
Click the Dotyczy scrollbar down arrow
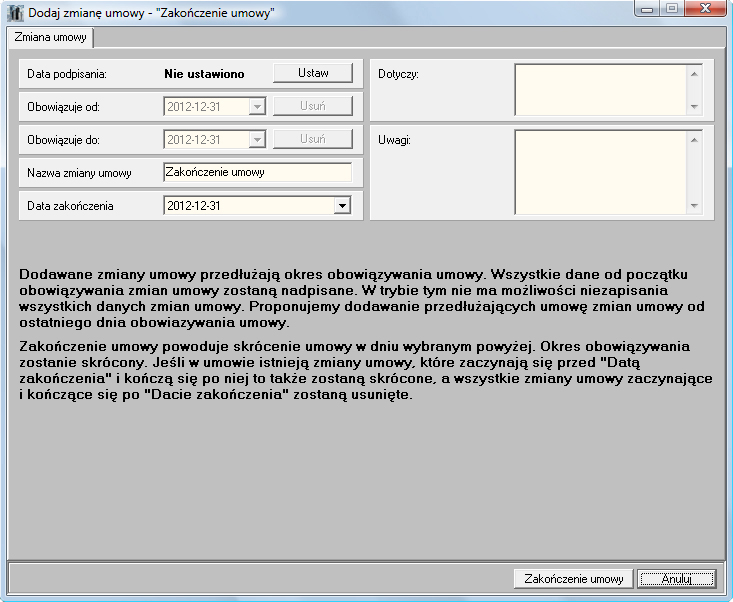pyautogui.click(x=694, y=107)
